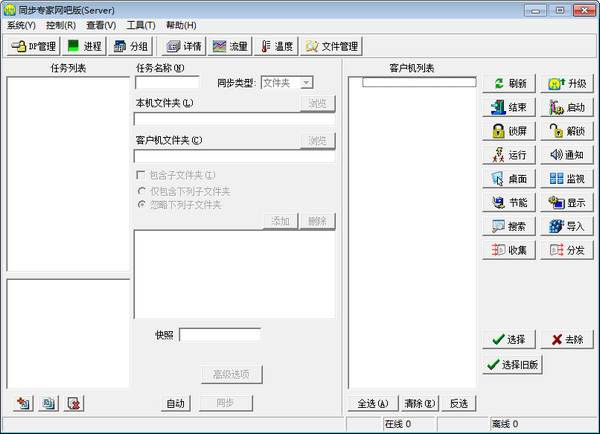Click the 快照 snapshot text field
Viewport: 600px width, 434px height.
(x=219, y=335)
